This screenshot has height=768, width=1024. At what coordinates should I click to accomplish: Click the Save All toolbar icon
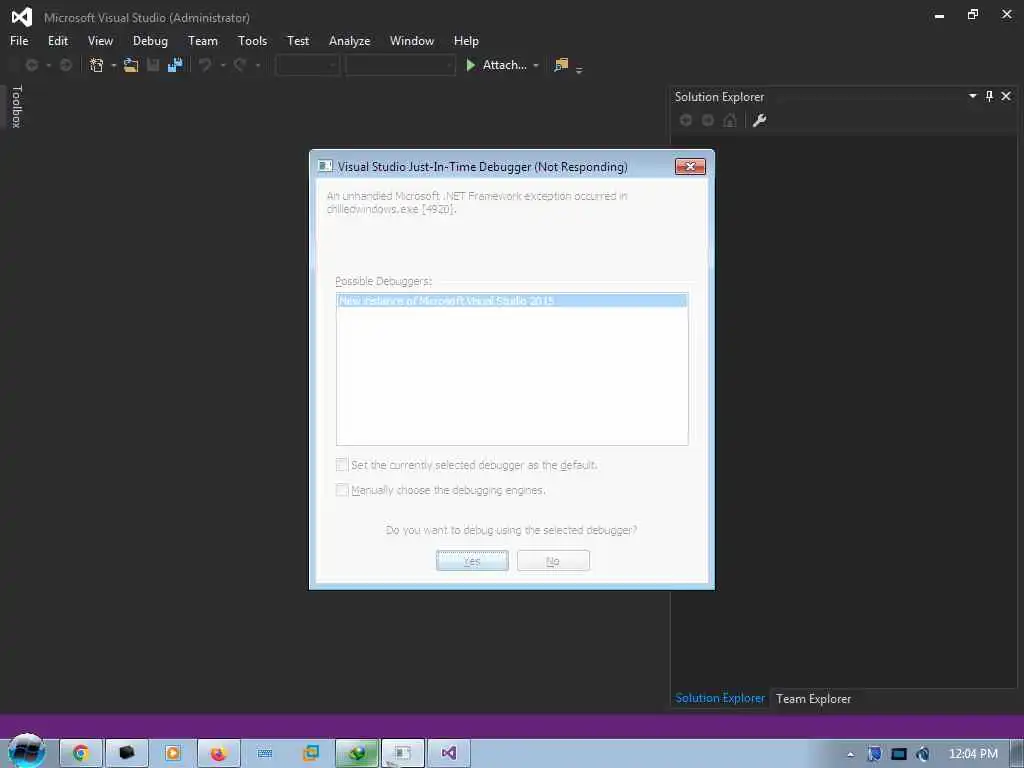click(175, 65)
